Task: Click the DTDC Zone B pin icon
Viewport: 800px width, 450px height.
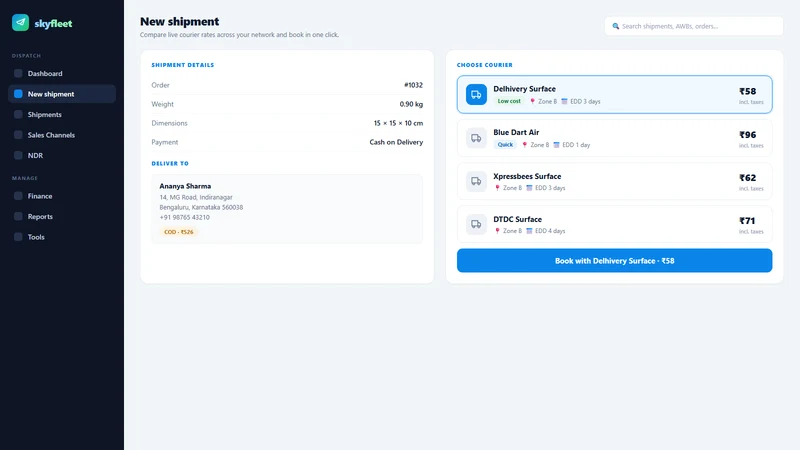Action: 497,231
